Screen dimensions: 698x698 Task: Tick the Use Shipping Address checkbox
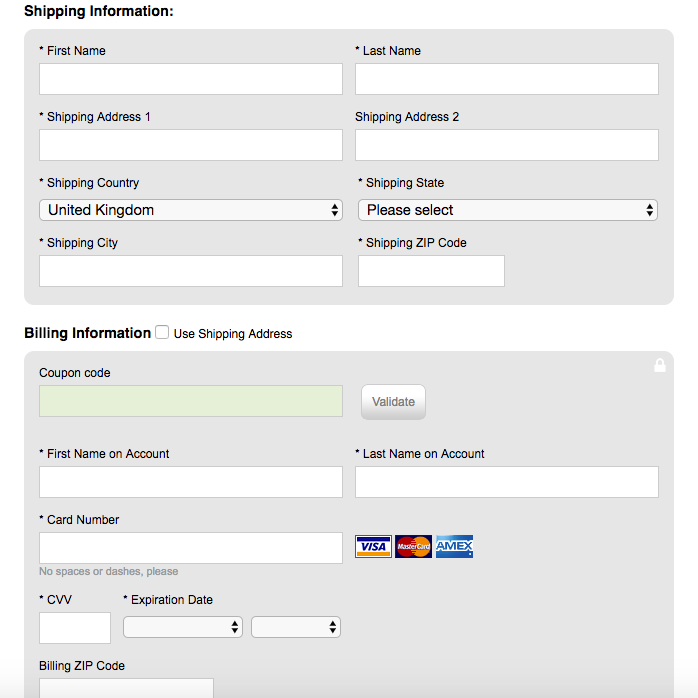pos(162,332)
